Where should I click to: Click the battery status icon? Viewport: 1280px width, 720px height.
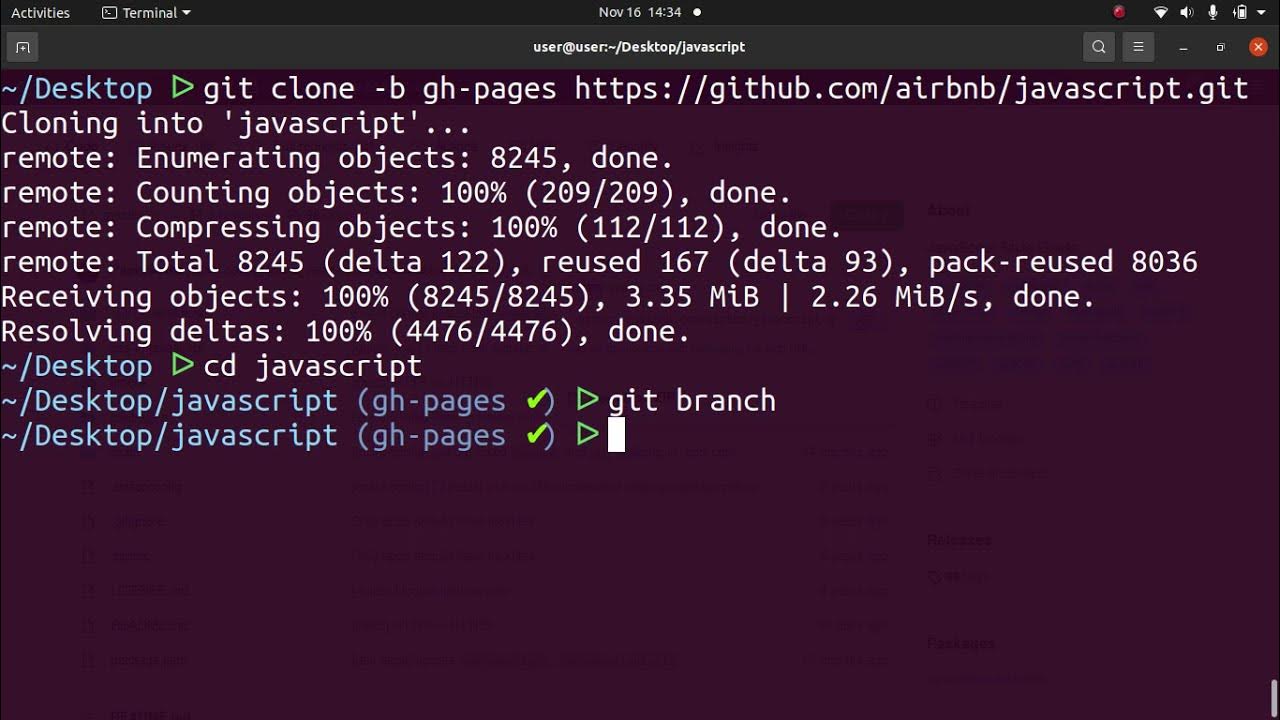pyautogui.click(x=1240, y=13)
